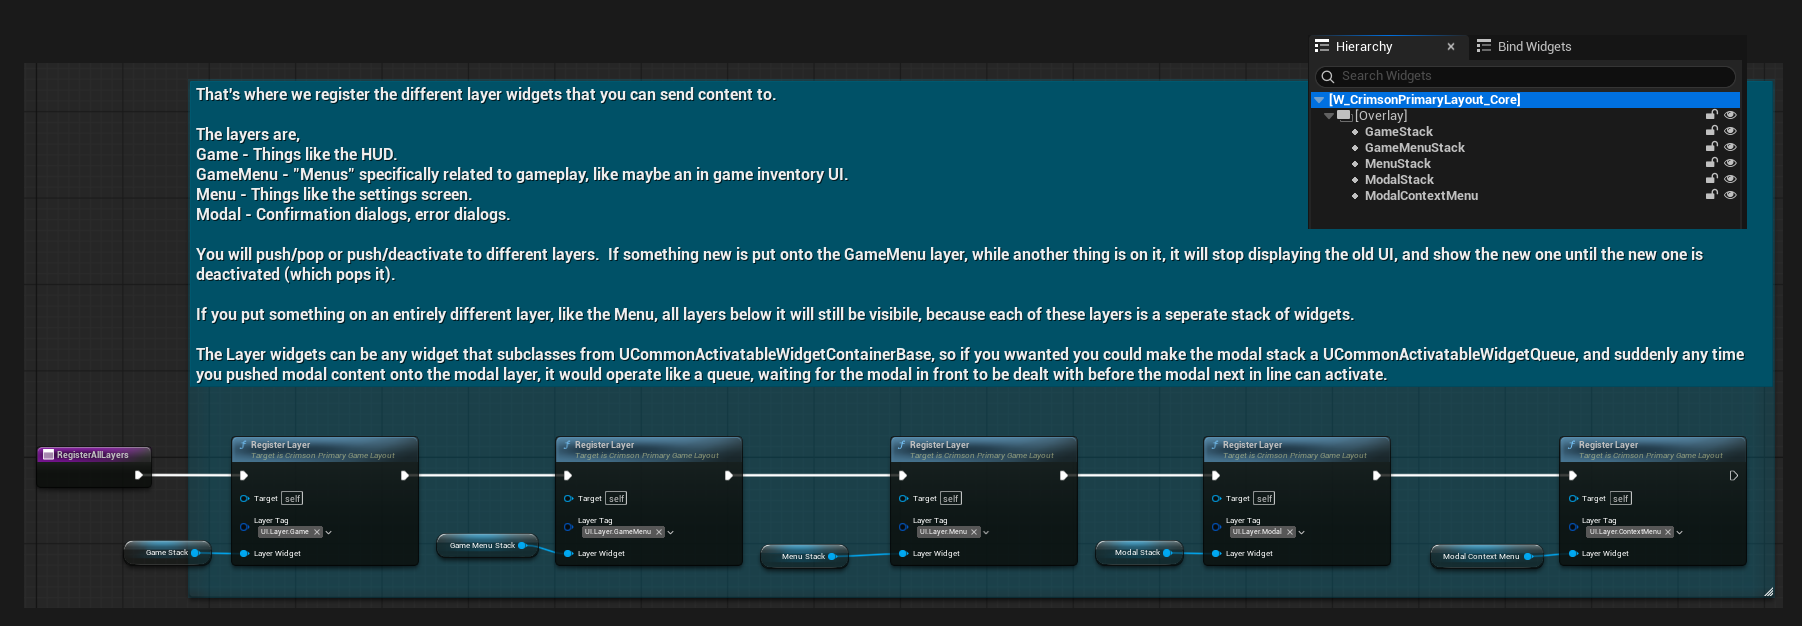Toggle the lock icon on GameMenuStack

pos(1711,147)
